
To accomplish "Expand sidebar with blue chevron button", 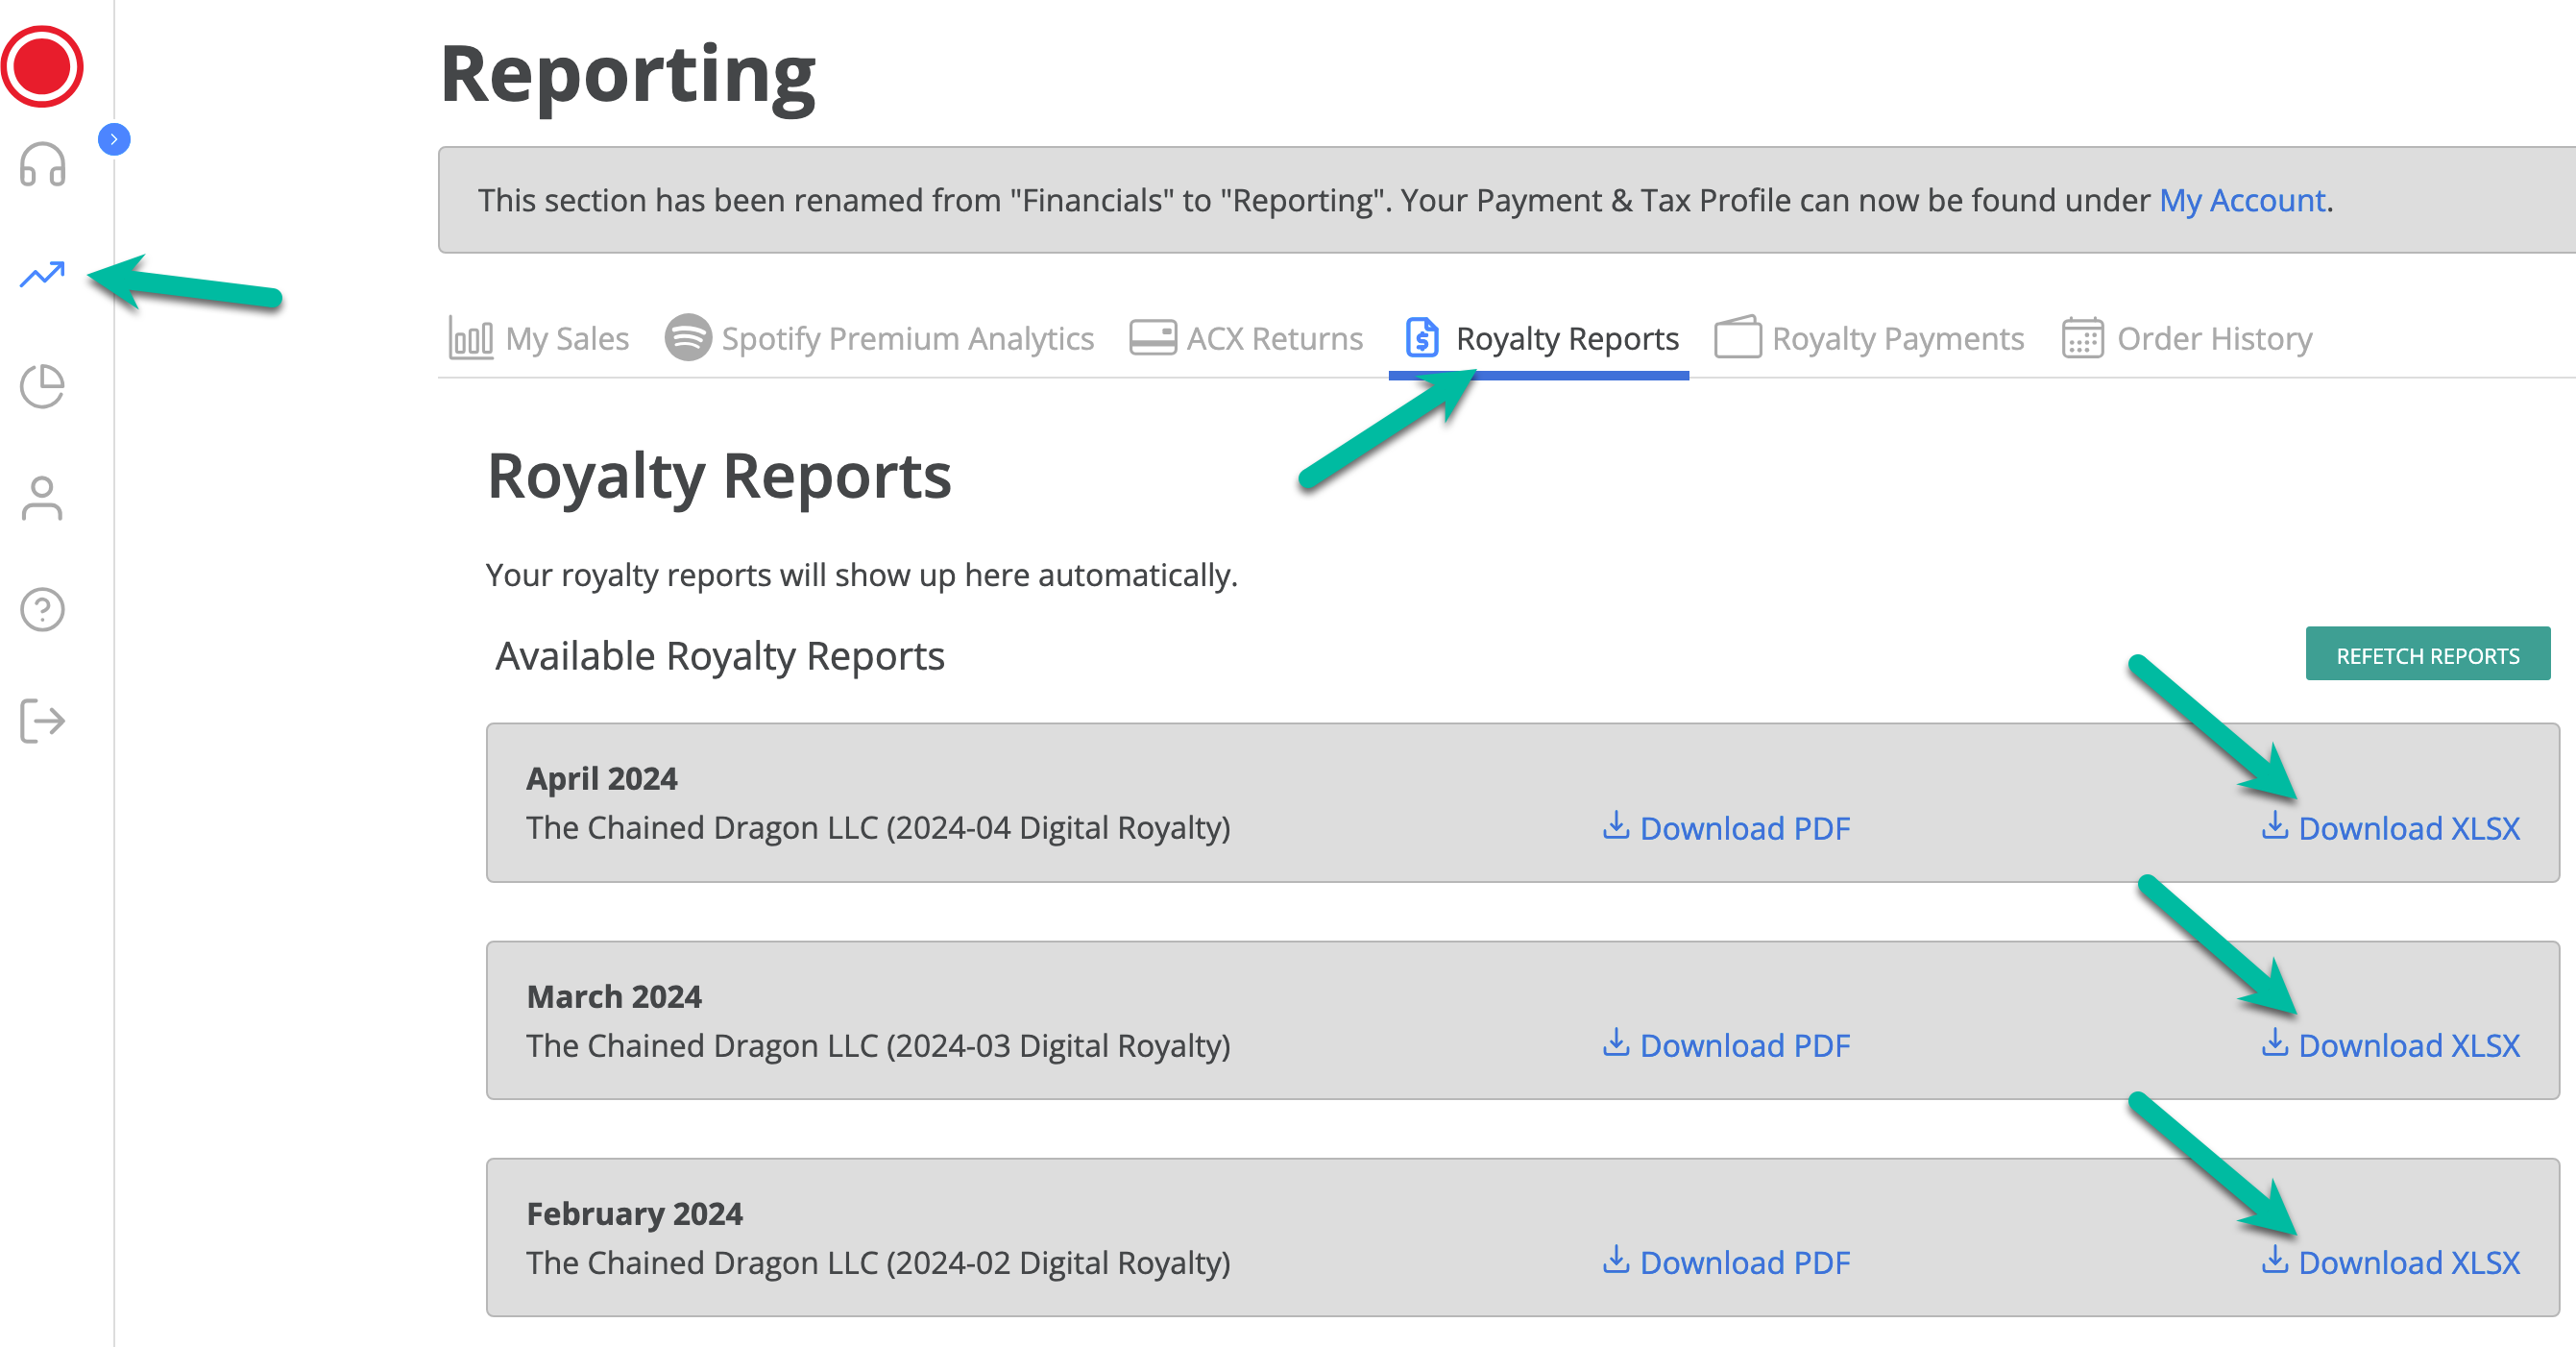I will point(114,139).
